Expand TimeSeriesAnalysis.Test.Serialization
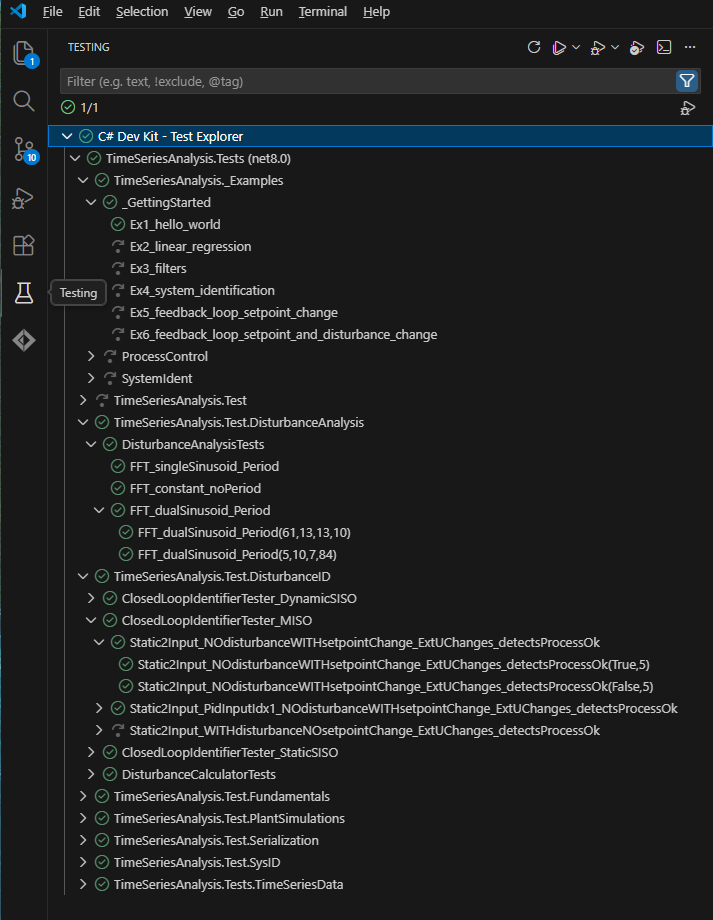 [83, 841]
